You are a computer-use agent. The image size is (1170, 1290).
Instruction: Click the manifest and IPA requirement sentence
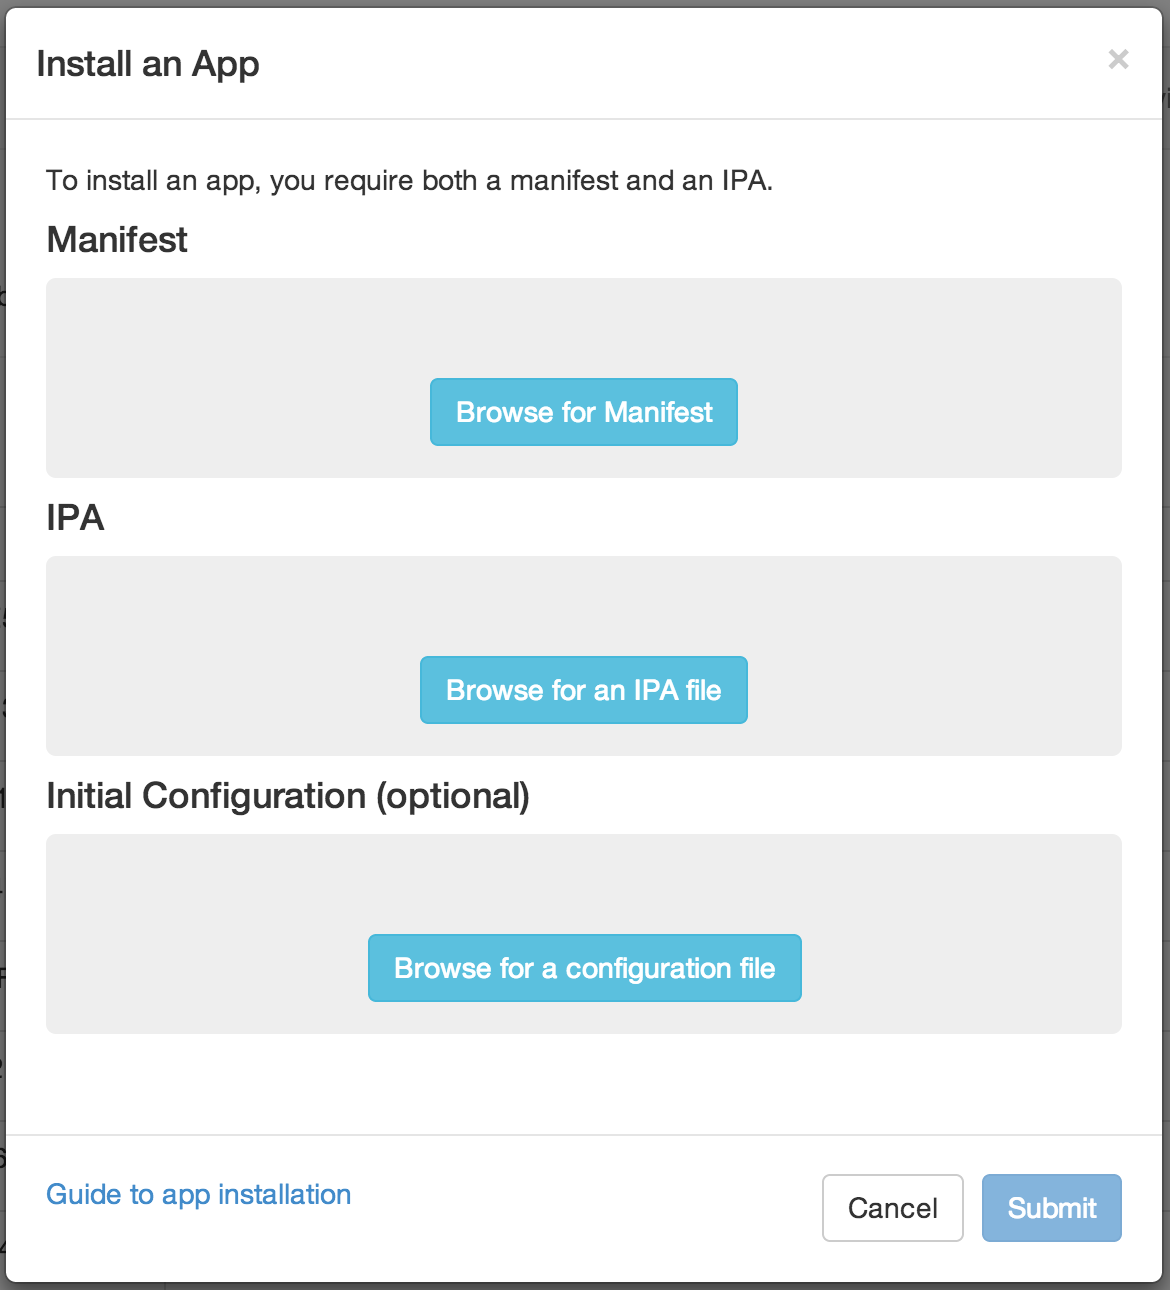(409, 181)
